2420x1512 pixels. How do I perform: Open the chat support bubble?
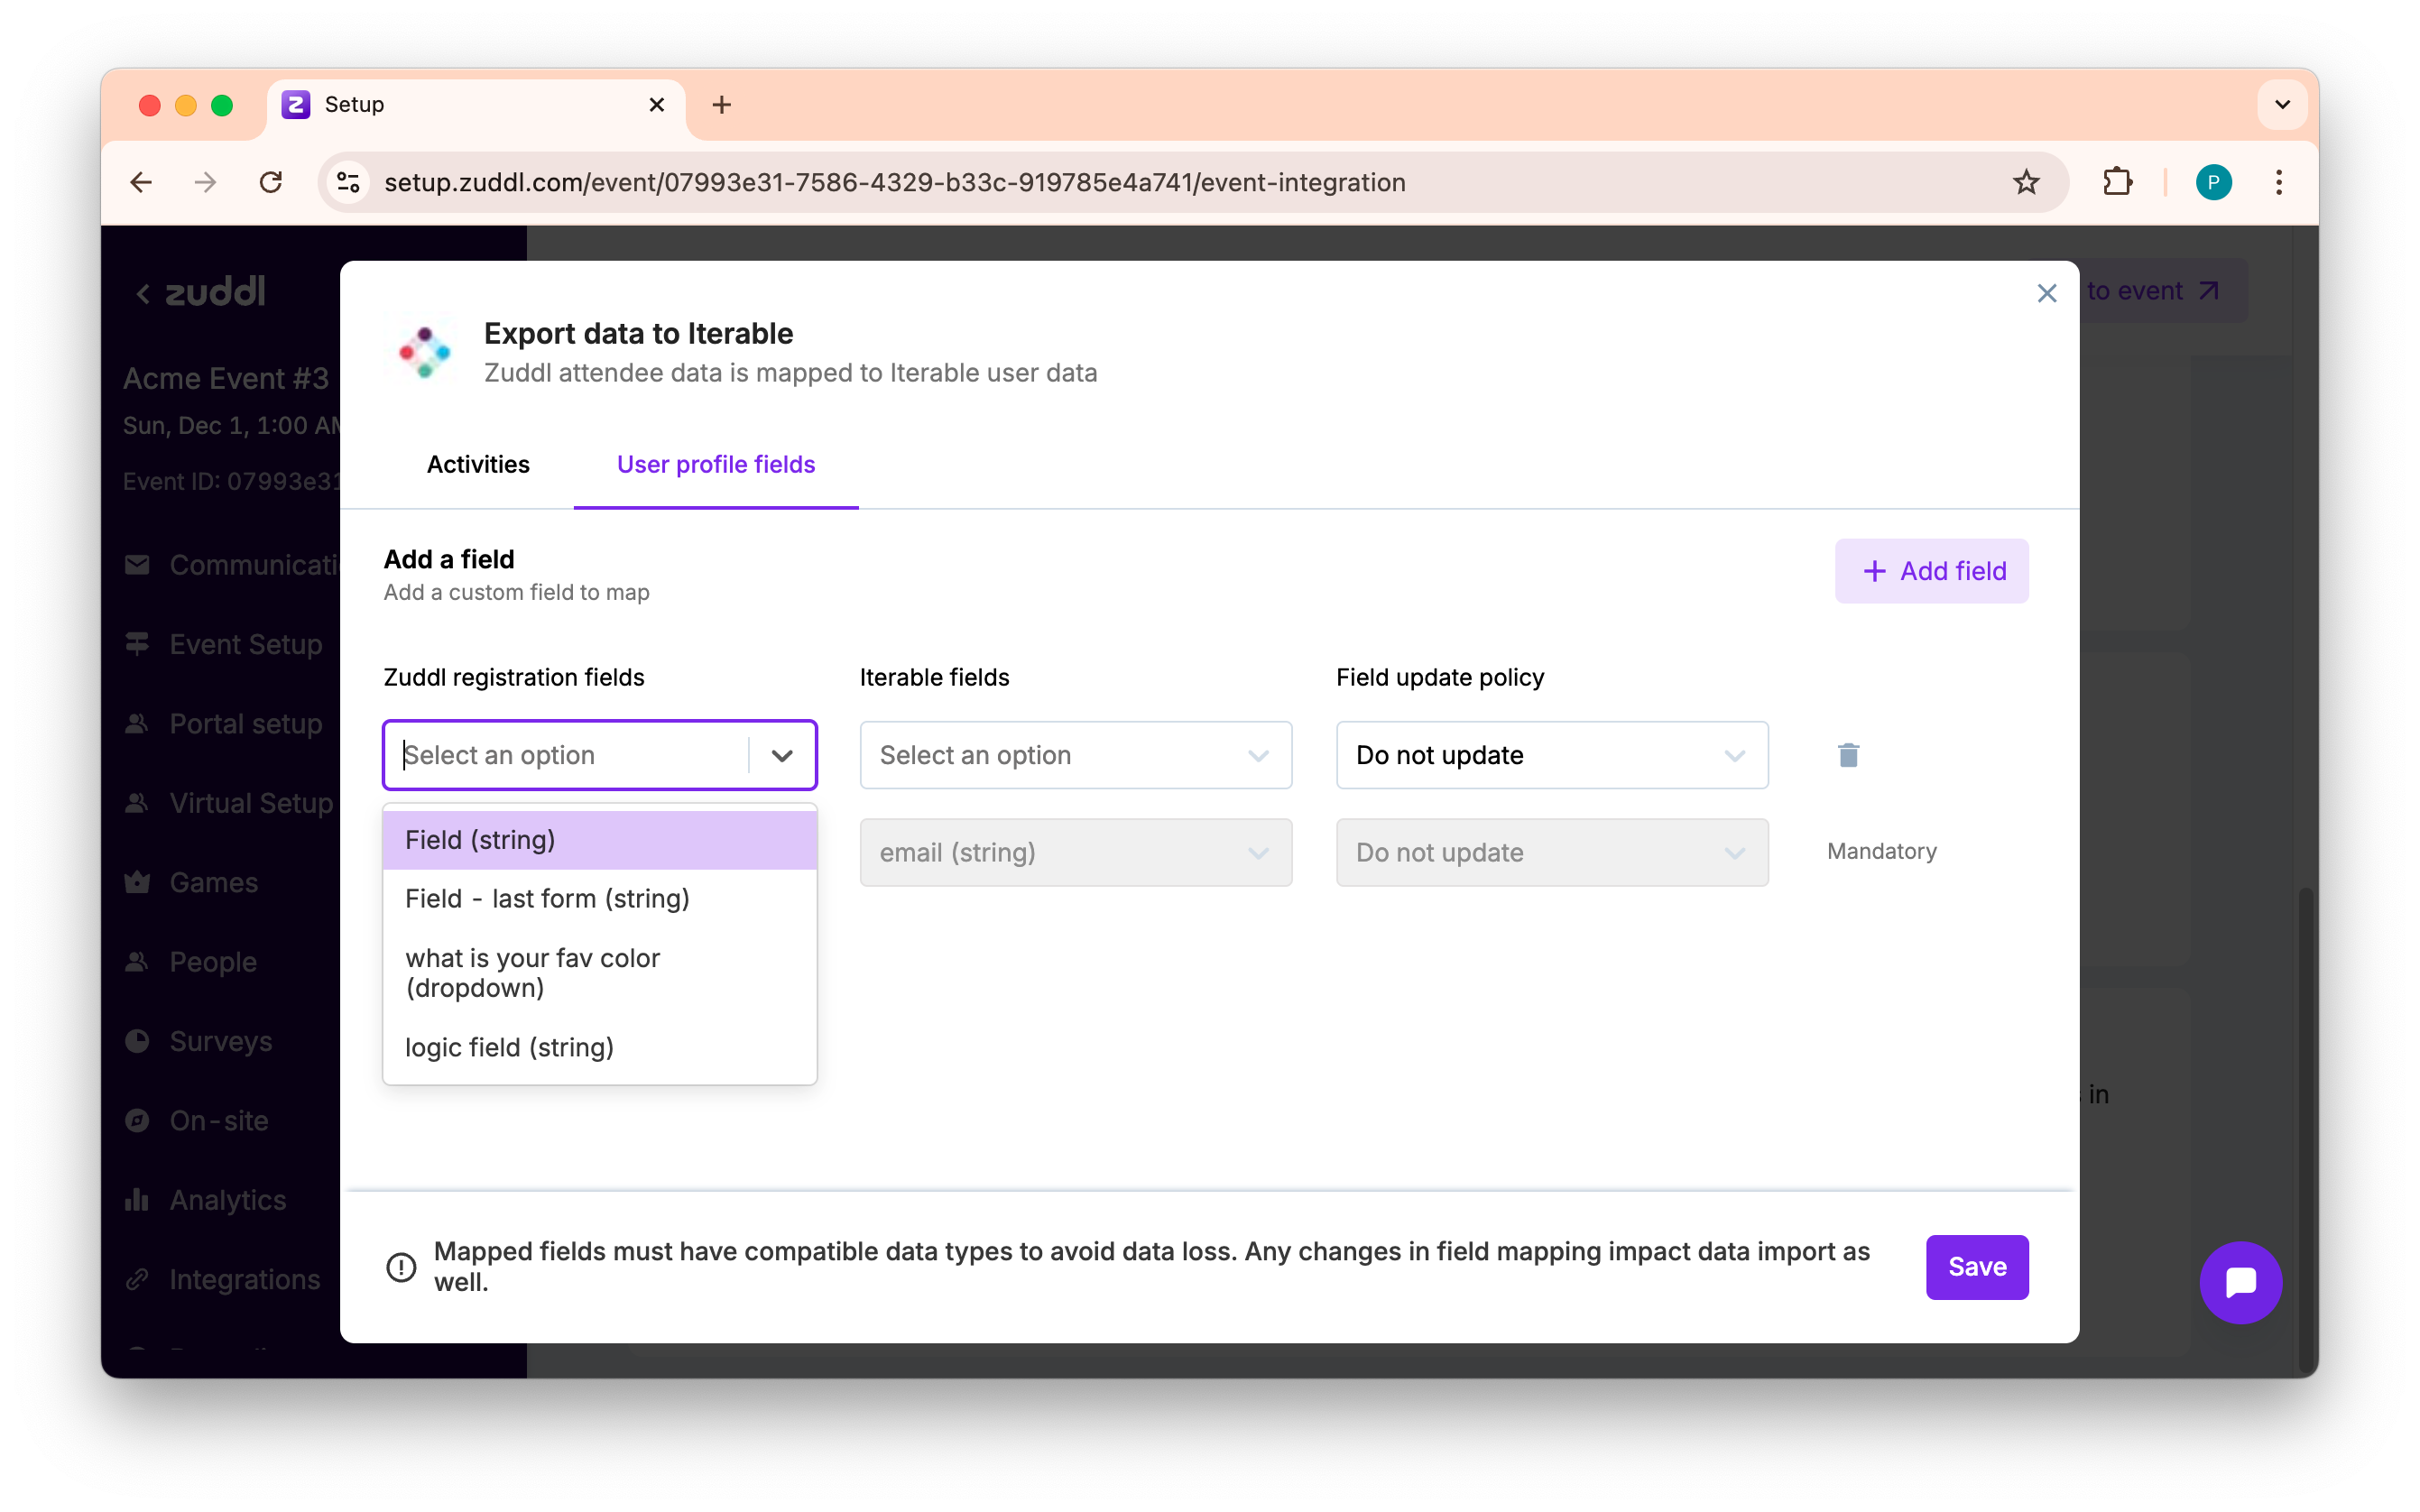(x=2240, y=1282)
